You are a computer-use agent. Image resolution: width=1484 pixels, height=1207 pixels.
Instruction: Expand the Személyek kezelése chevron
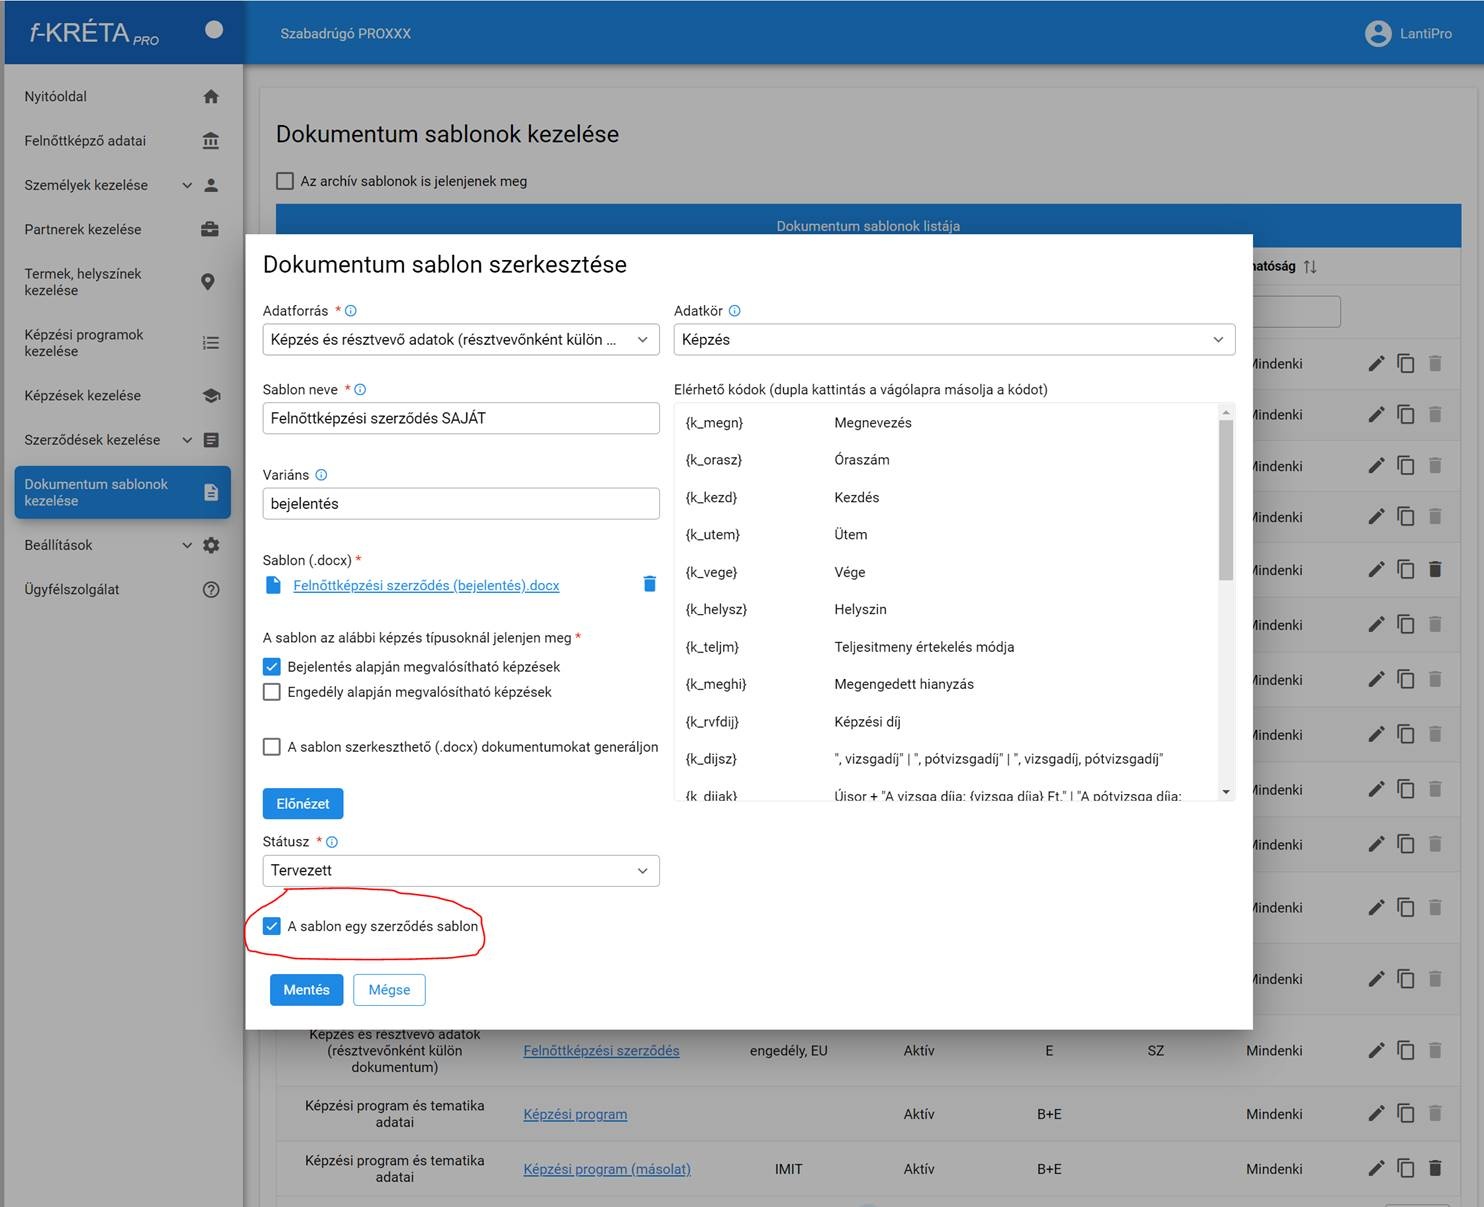[187, 185]
